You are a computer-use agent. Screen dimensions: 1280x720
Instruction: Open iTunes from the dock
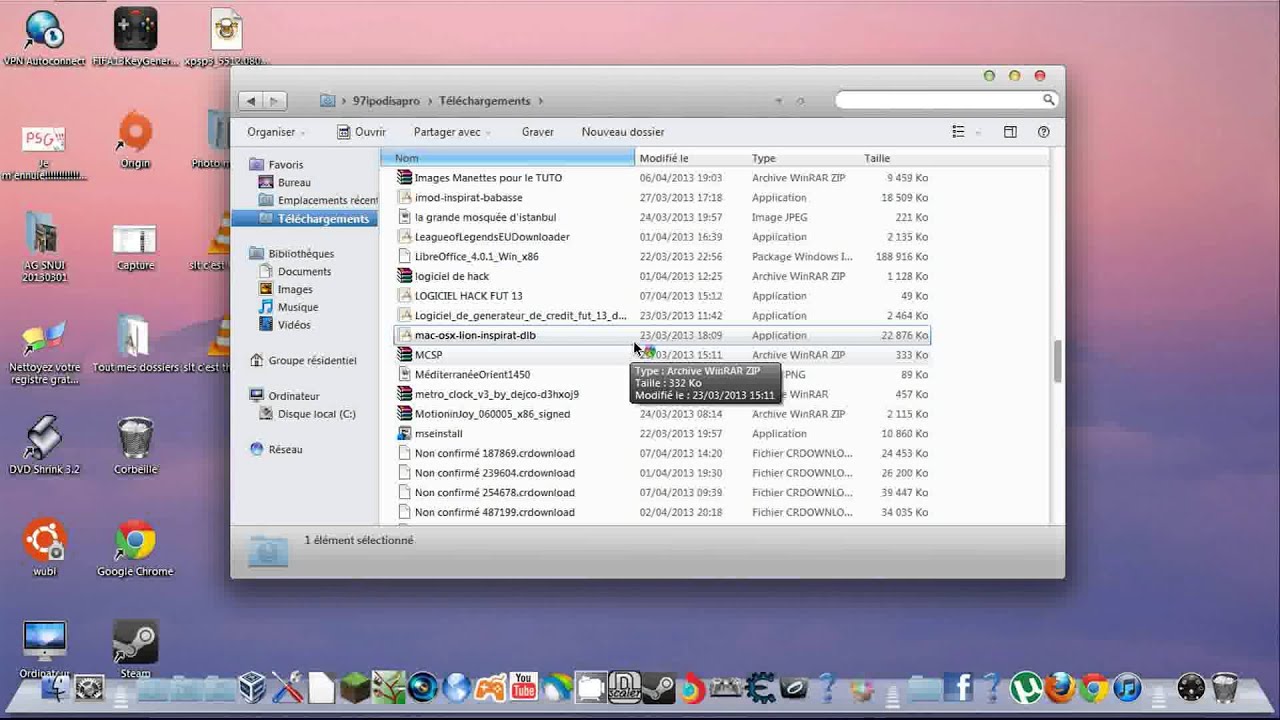[1127, 687]
